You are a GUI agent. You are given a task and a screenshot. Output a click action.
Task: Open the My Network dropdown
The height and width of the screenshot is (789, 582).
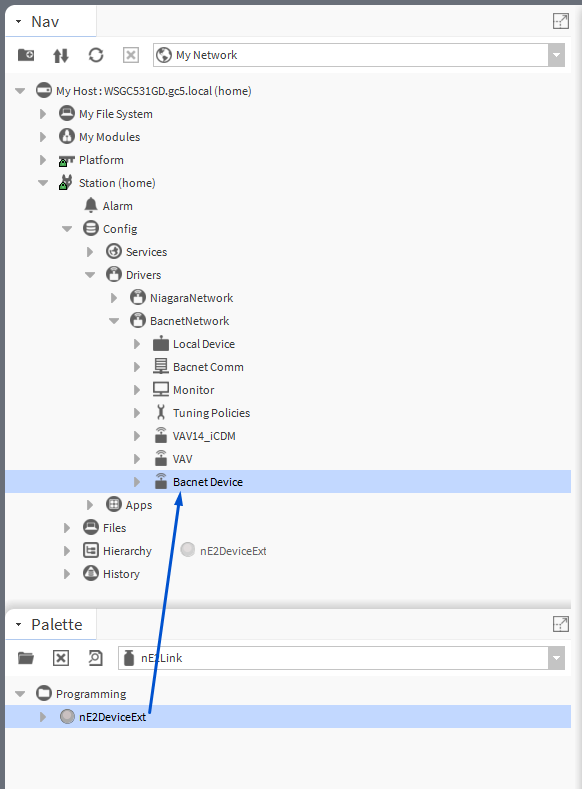point(556,55)
